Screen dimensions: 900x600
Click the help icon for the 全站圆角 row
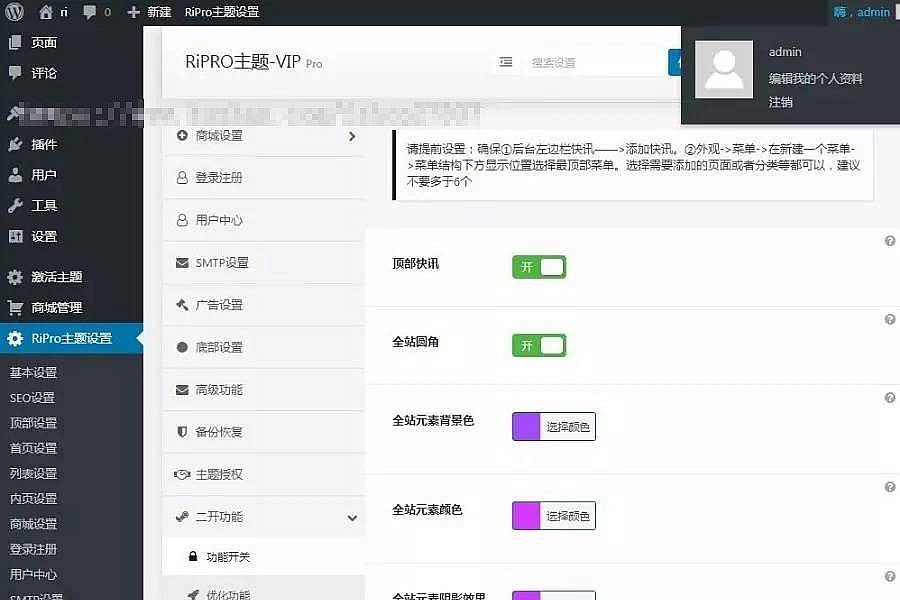coord(890,319)
